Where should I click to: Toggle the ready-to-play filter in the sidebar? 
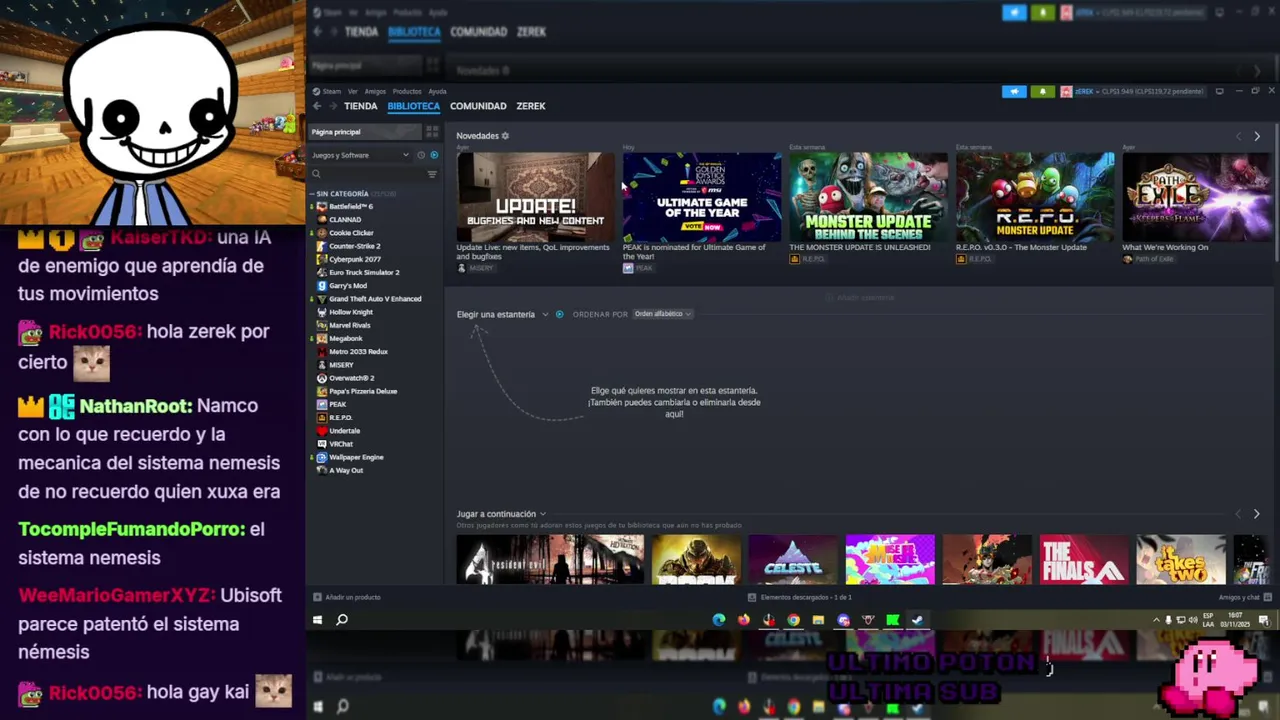434,155
